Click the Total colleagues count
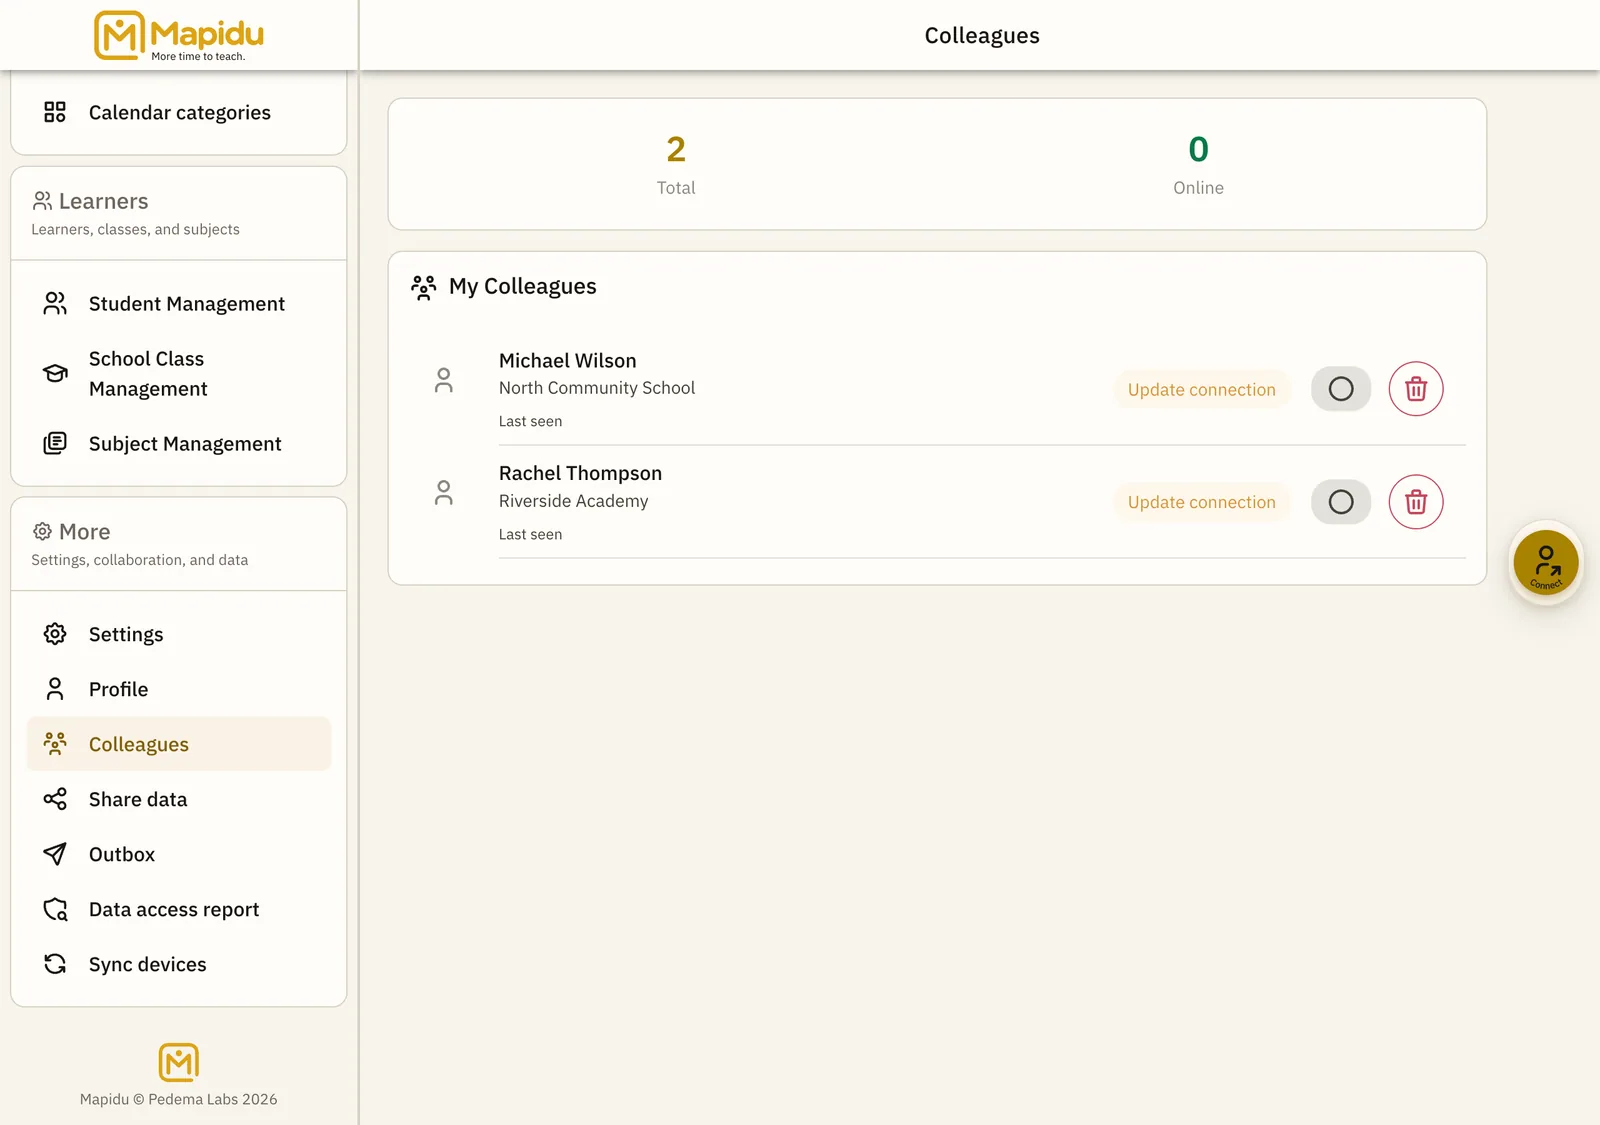Viewport: 1600px width, 1125px height. [x=676, y=150]
